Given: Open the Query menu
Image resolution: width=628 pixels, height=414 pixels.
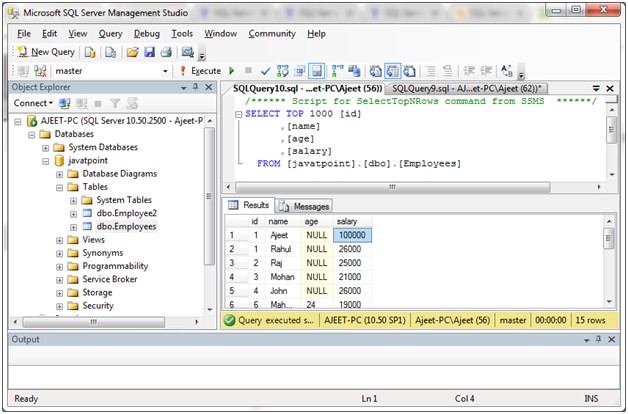Looking at the screenshot, I should coord(111,34).
